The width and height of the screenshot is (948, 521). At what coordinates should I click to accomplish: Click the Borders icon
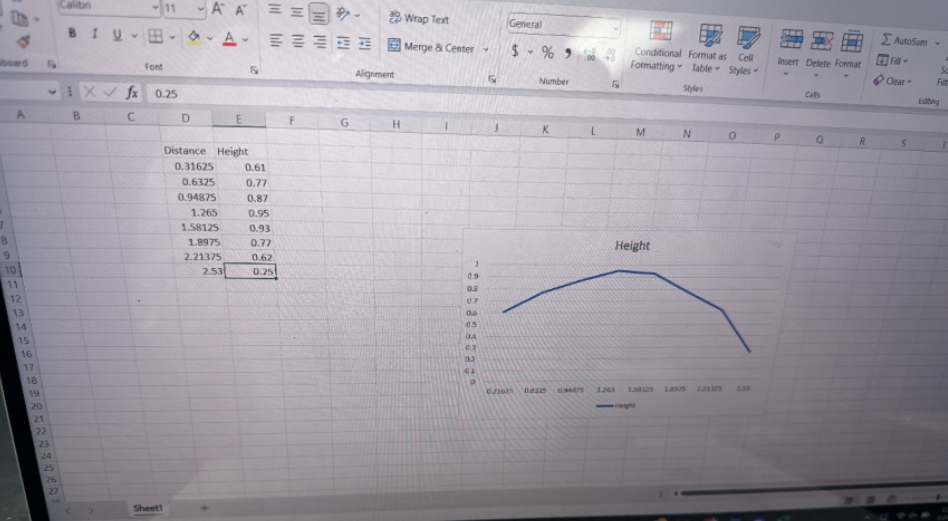(x=155, y=37)
